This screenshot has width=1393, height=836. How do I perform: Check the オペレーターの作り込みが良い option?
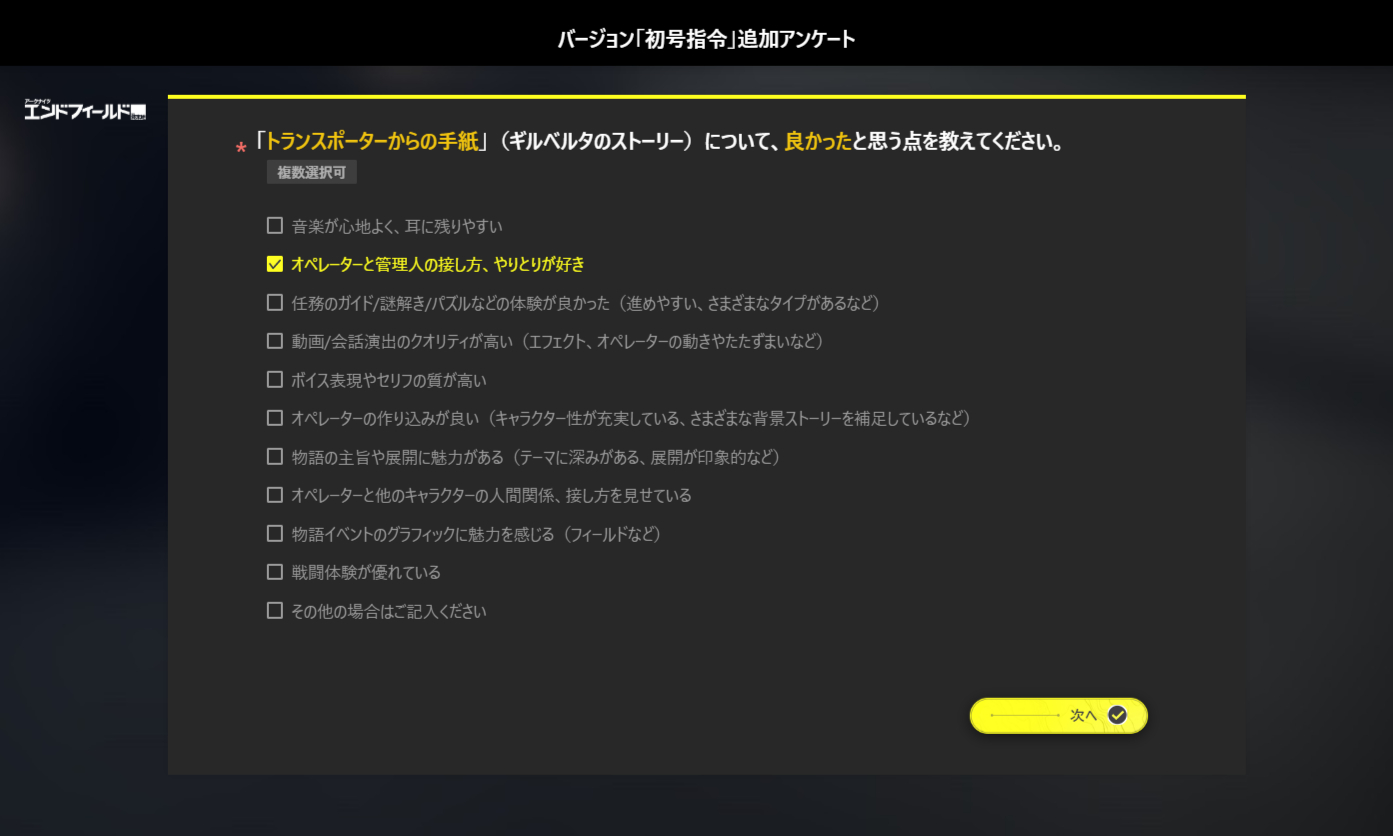pyautogui.click(x=275, y=418)
